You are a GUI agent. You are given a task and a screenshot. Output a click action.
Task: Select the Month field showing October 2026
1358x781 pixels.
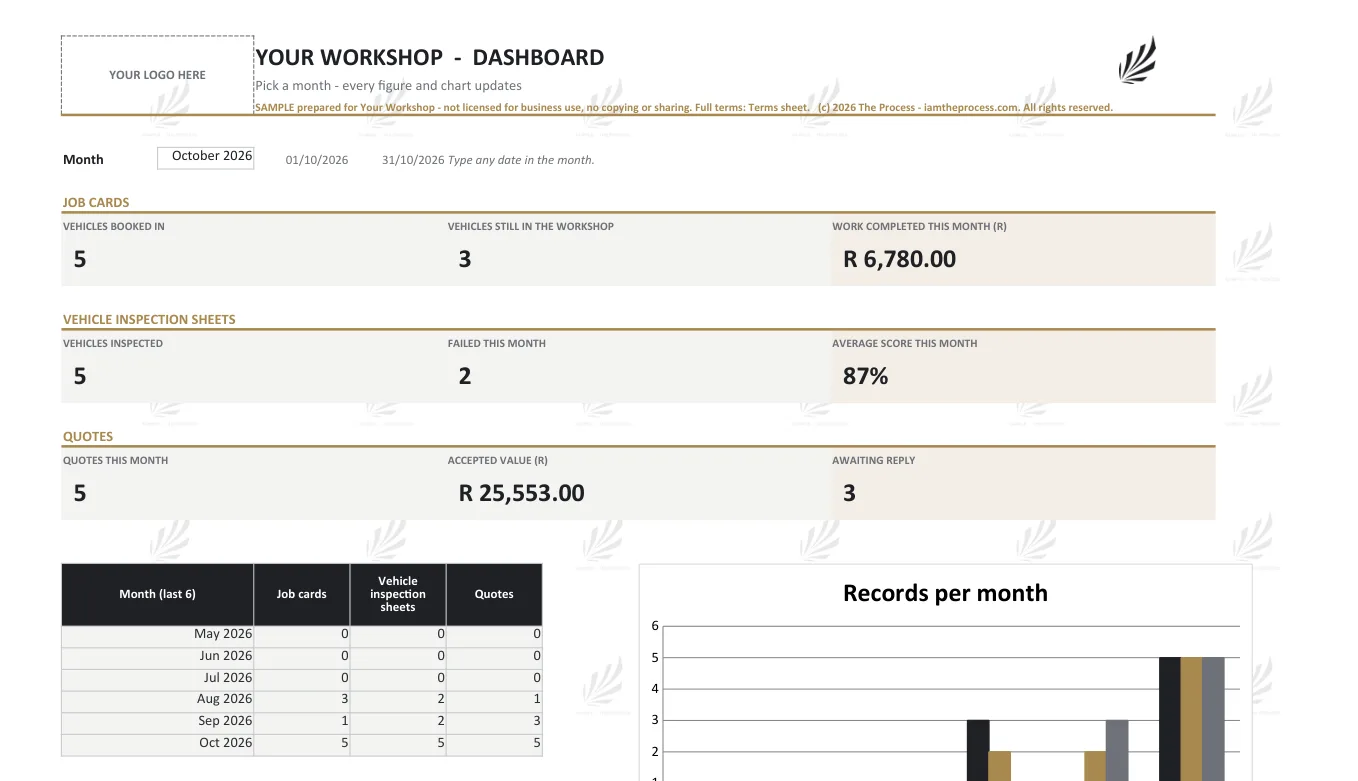[x=206, y=157]
